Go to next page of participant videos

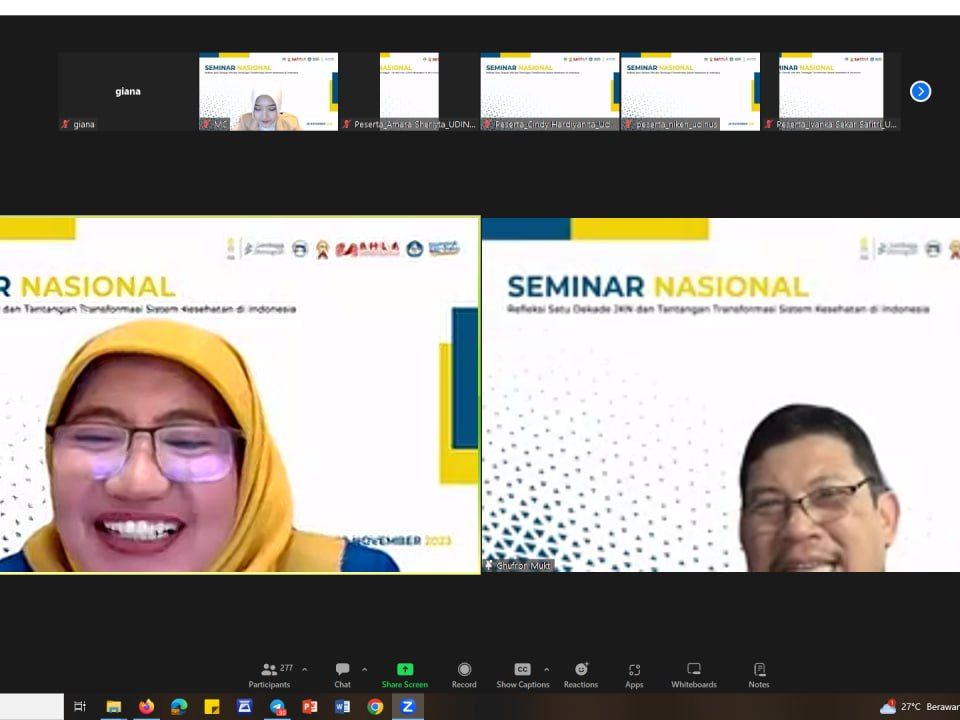click(x=920, y=90)
